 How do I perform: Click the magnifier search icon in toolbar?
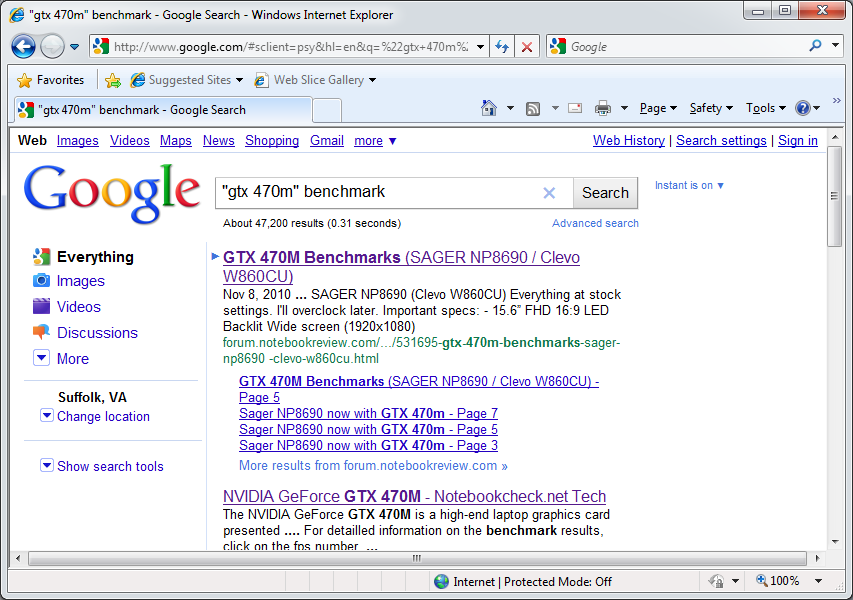point(815,46)
